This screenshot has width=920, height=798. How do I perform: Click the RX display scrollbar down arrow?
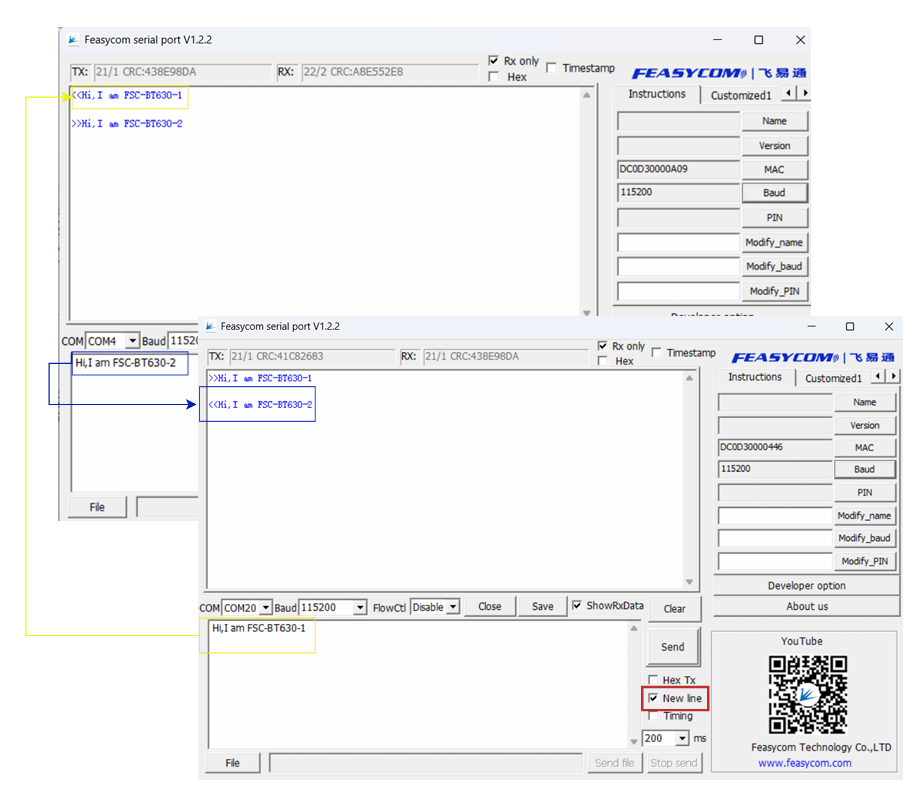point(689,581)
